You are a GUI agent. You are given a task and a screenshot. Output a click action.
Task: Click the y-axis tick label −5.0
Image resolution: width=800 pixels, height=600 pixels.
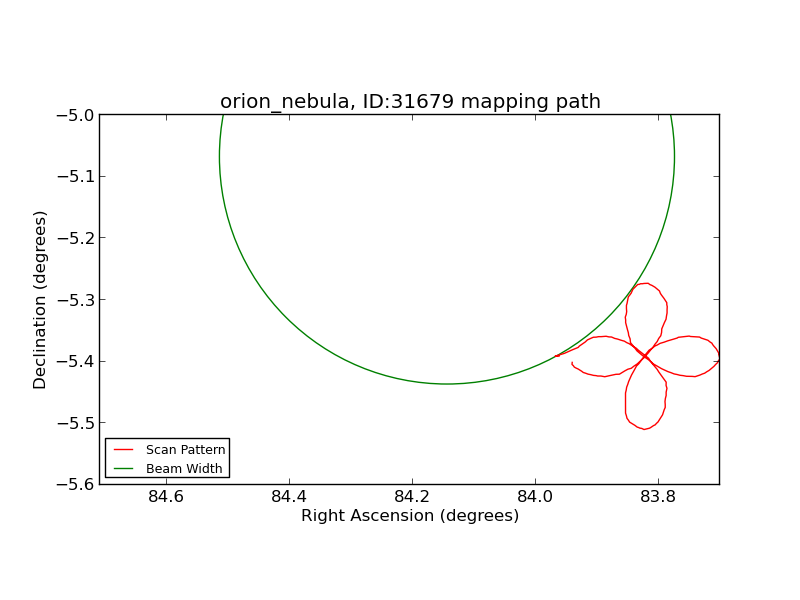75,115
